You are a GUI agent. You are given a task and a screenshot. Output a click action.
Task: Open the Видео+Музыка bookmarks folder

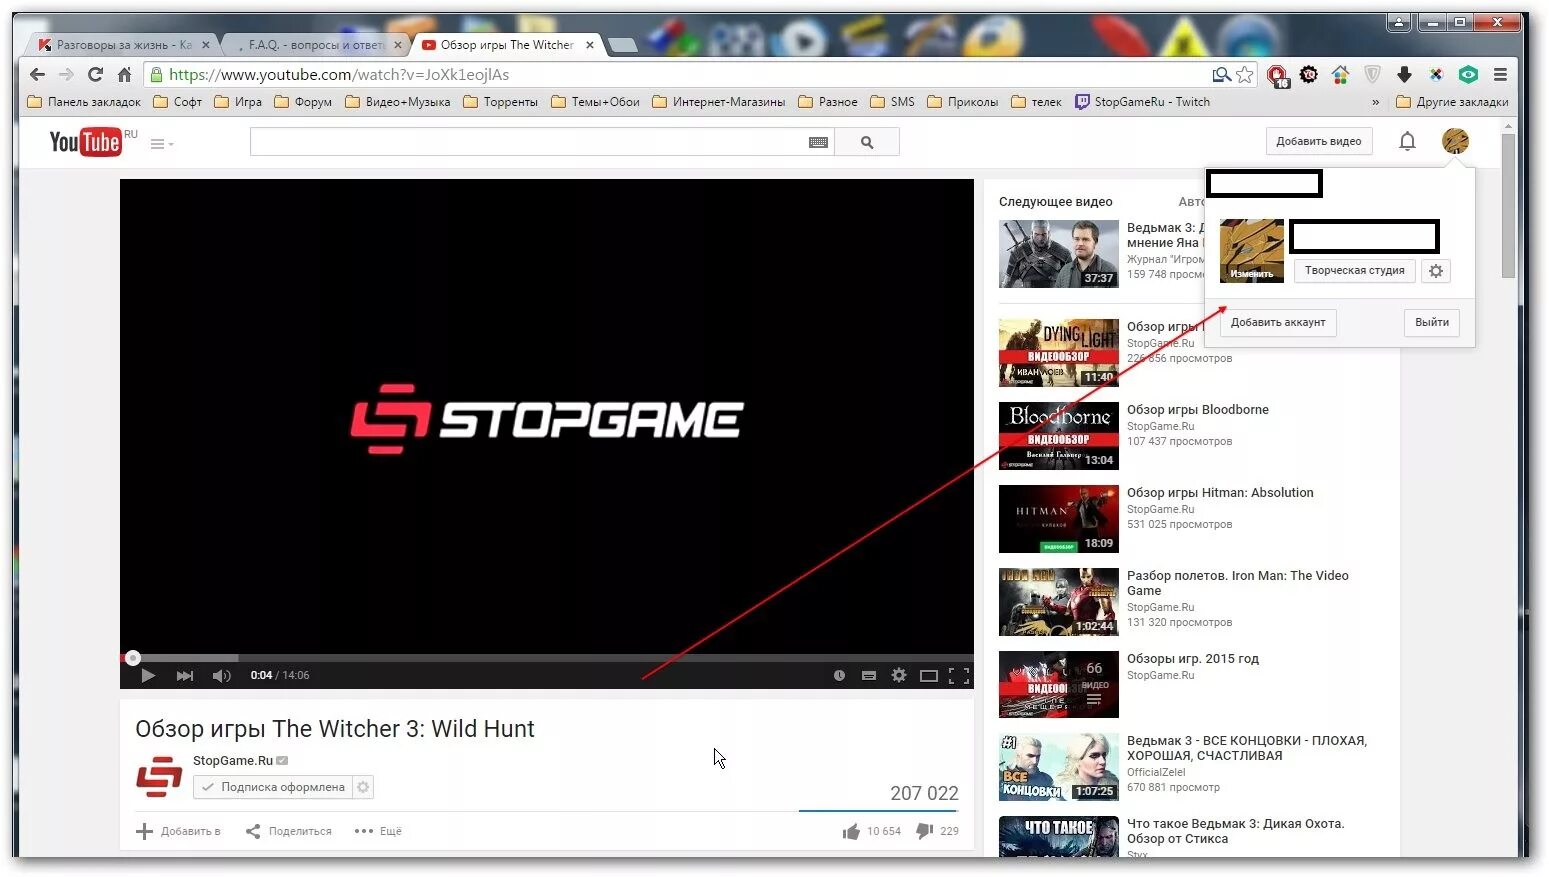click(x=397, y=102)
